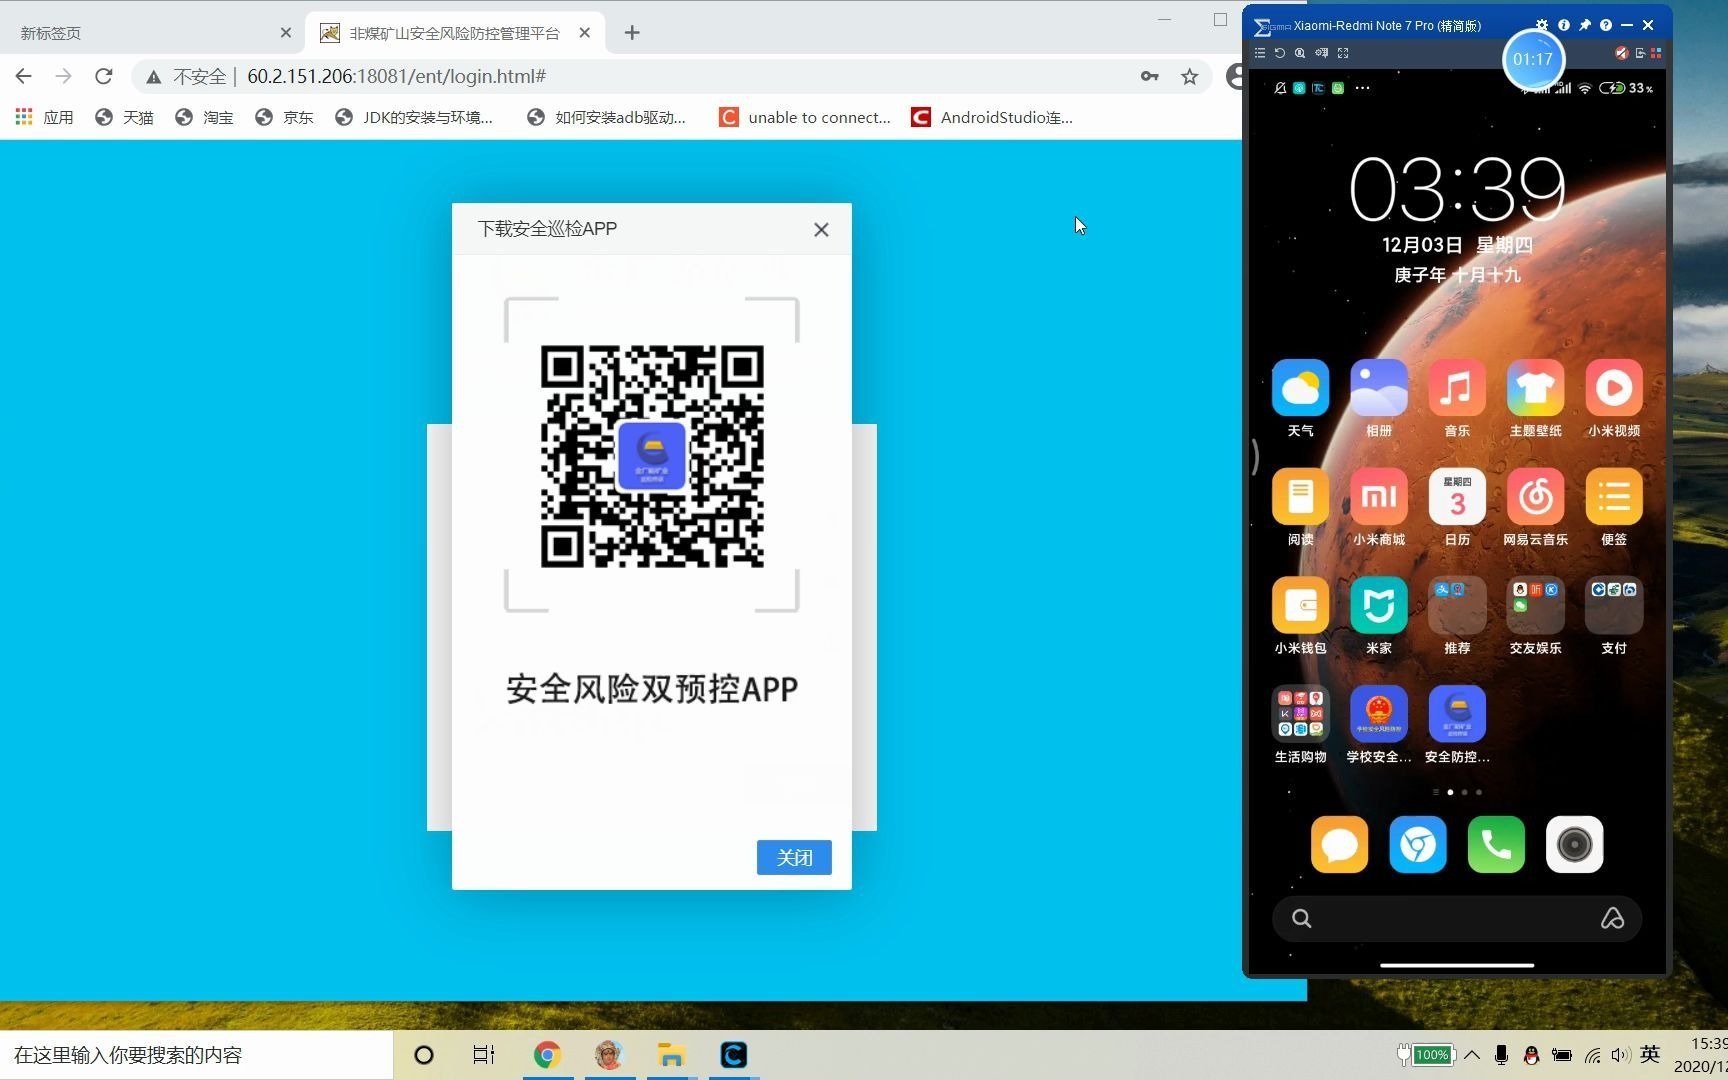Launch 网易云音乐 NetEase music app
Image resolution: width=1728 pixels, height=1080 pixels.
click(x=1536, y=496)
